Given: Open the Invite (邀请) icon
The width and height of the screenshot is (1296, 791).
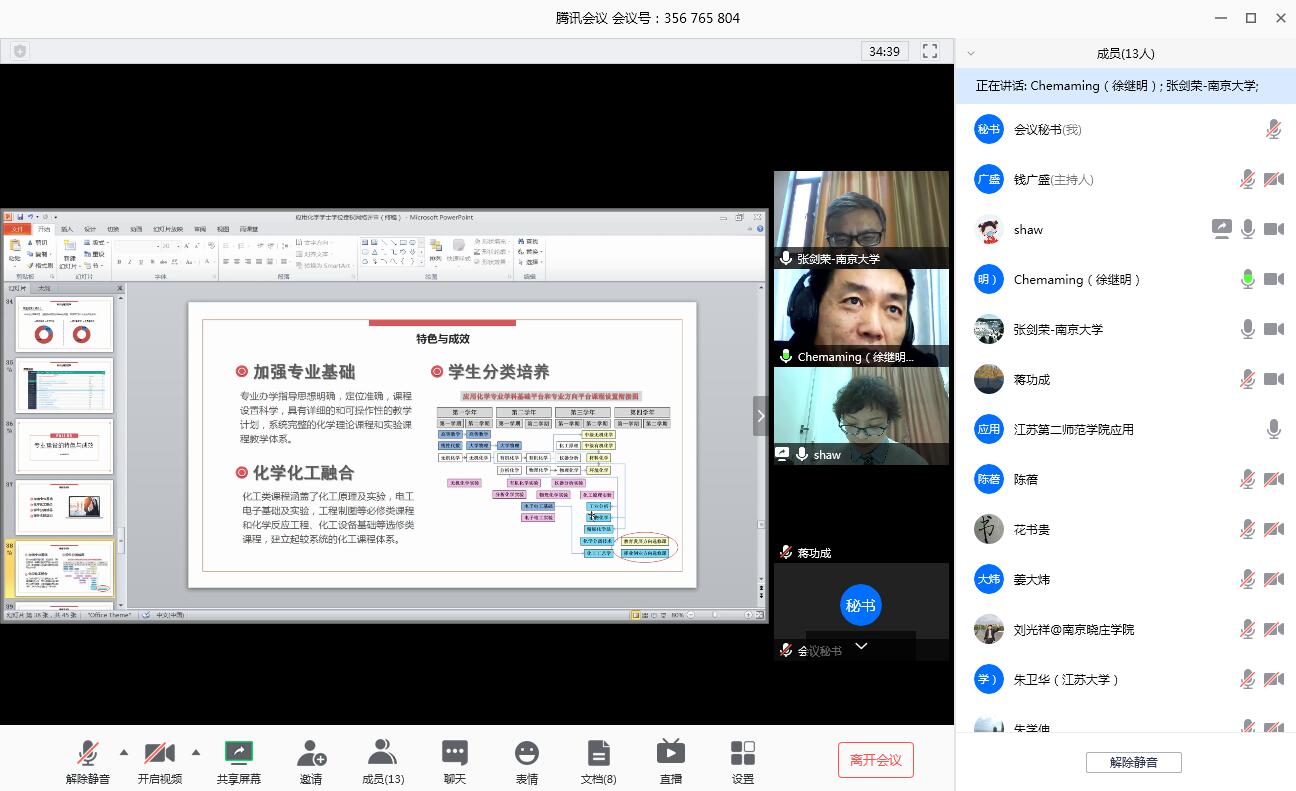Looking at the screenshot, I should point(311,753).
